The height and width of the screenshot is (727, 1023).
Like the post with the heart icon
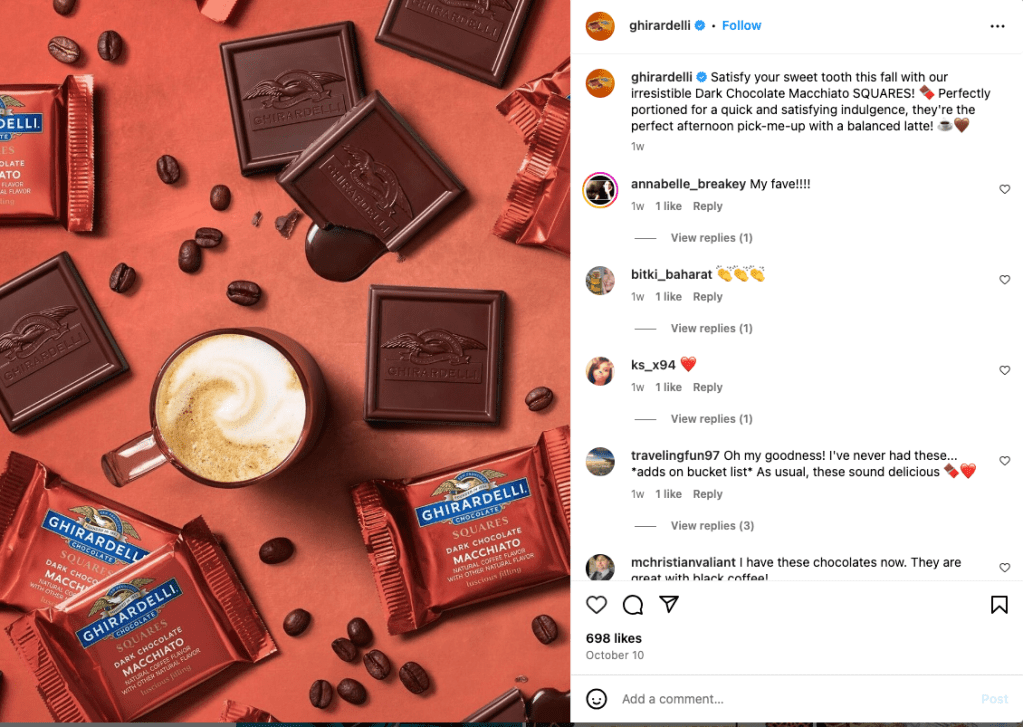[596, 605]
